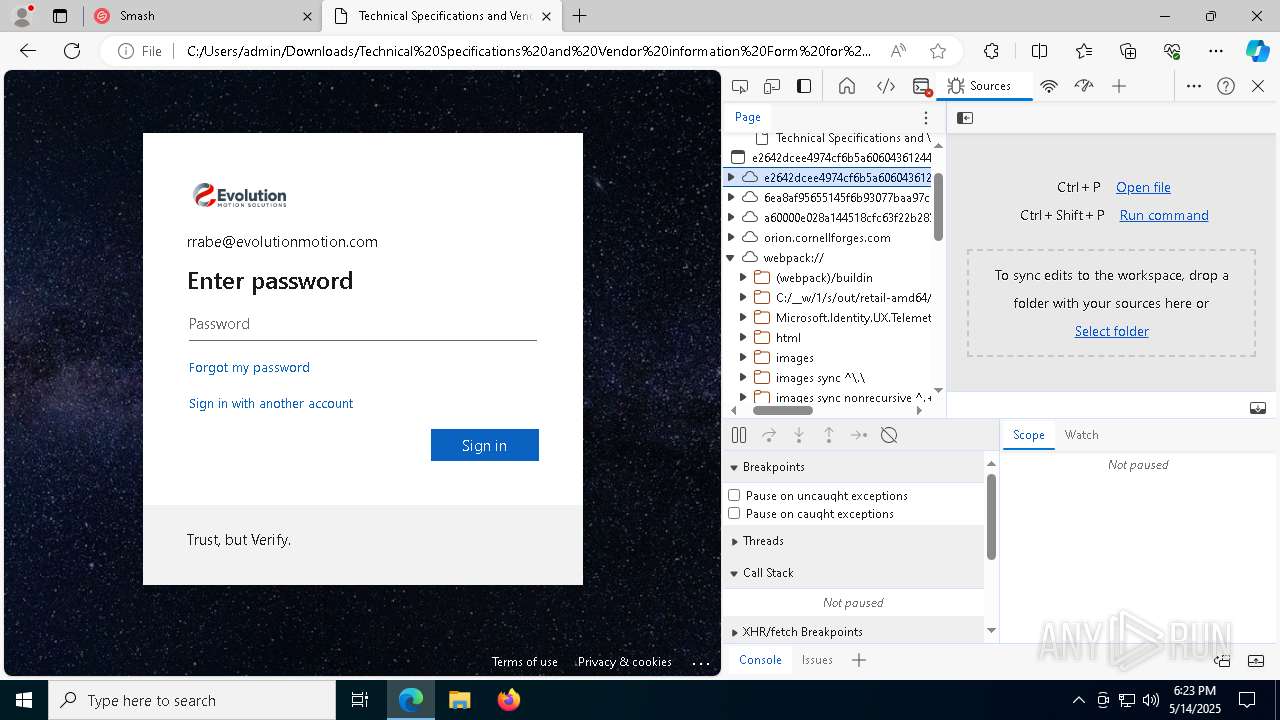Collapse the Call Stack section

pyautogui.click(x=734, y=573)
